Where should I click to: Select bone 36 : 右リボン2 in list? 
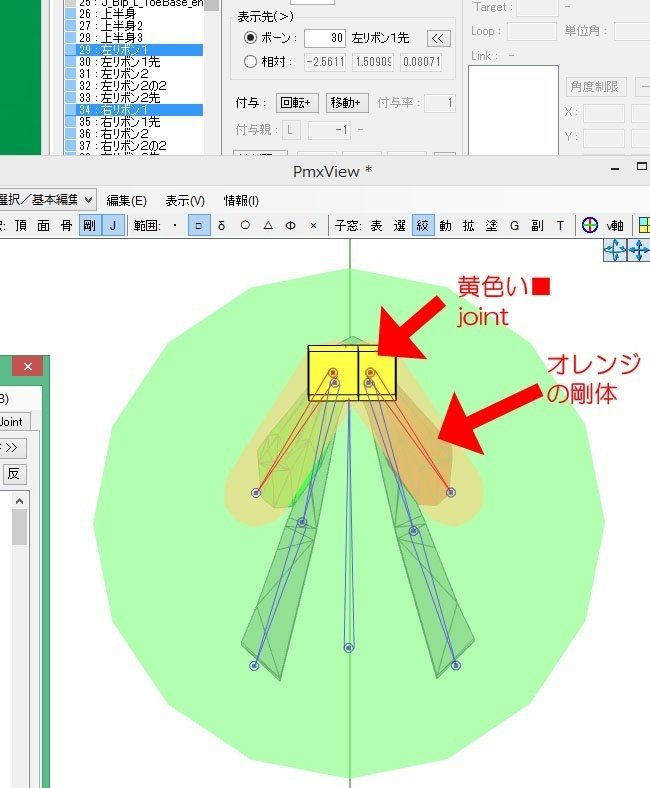(x=134, y=134)
